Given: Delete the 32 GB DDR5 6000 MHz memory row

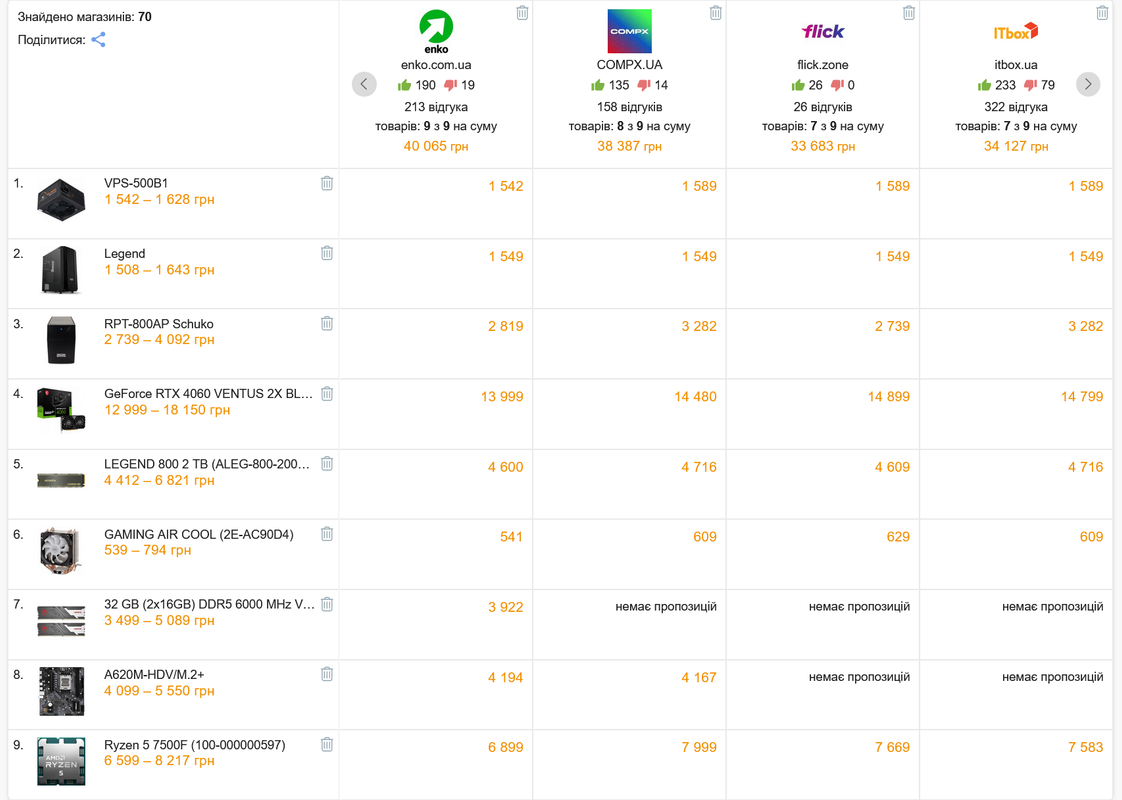Looking at the screenshot, I should point(327,605).
